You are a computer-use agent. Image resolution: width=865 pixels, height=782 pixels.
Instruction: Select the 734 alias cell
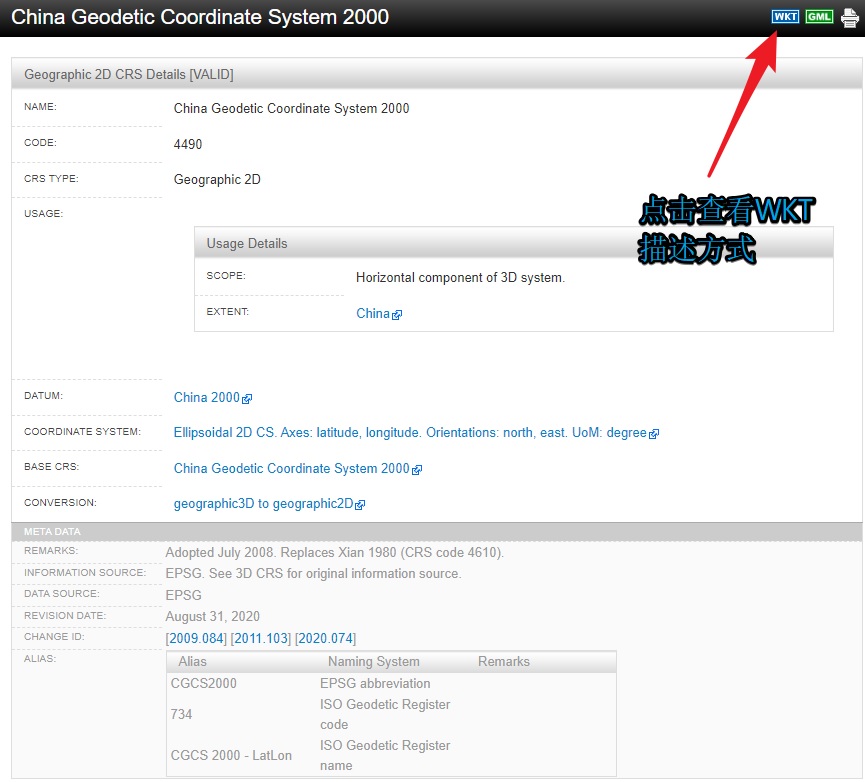(x=181, y=714)
